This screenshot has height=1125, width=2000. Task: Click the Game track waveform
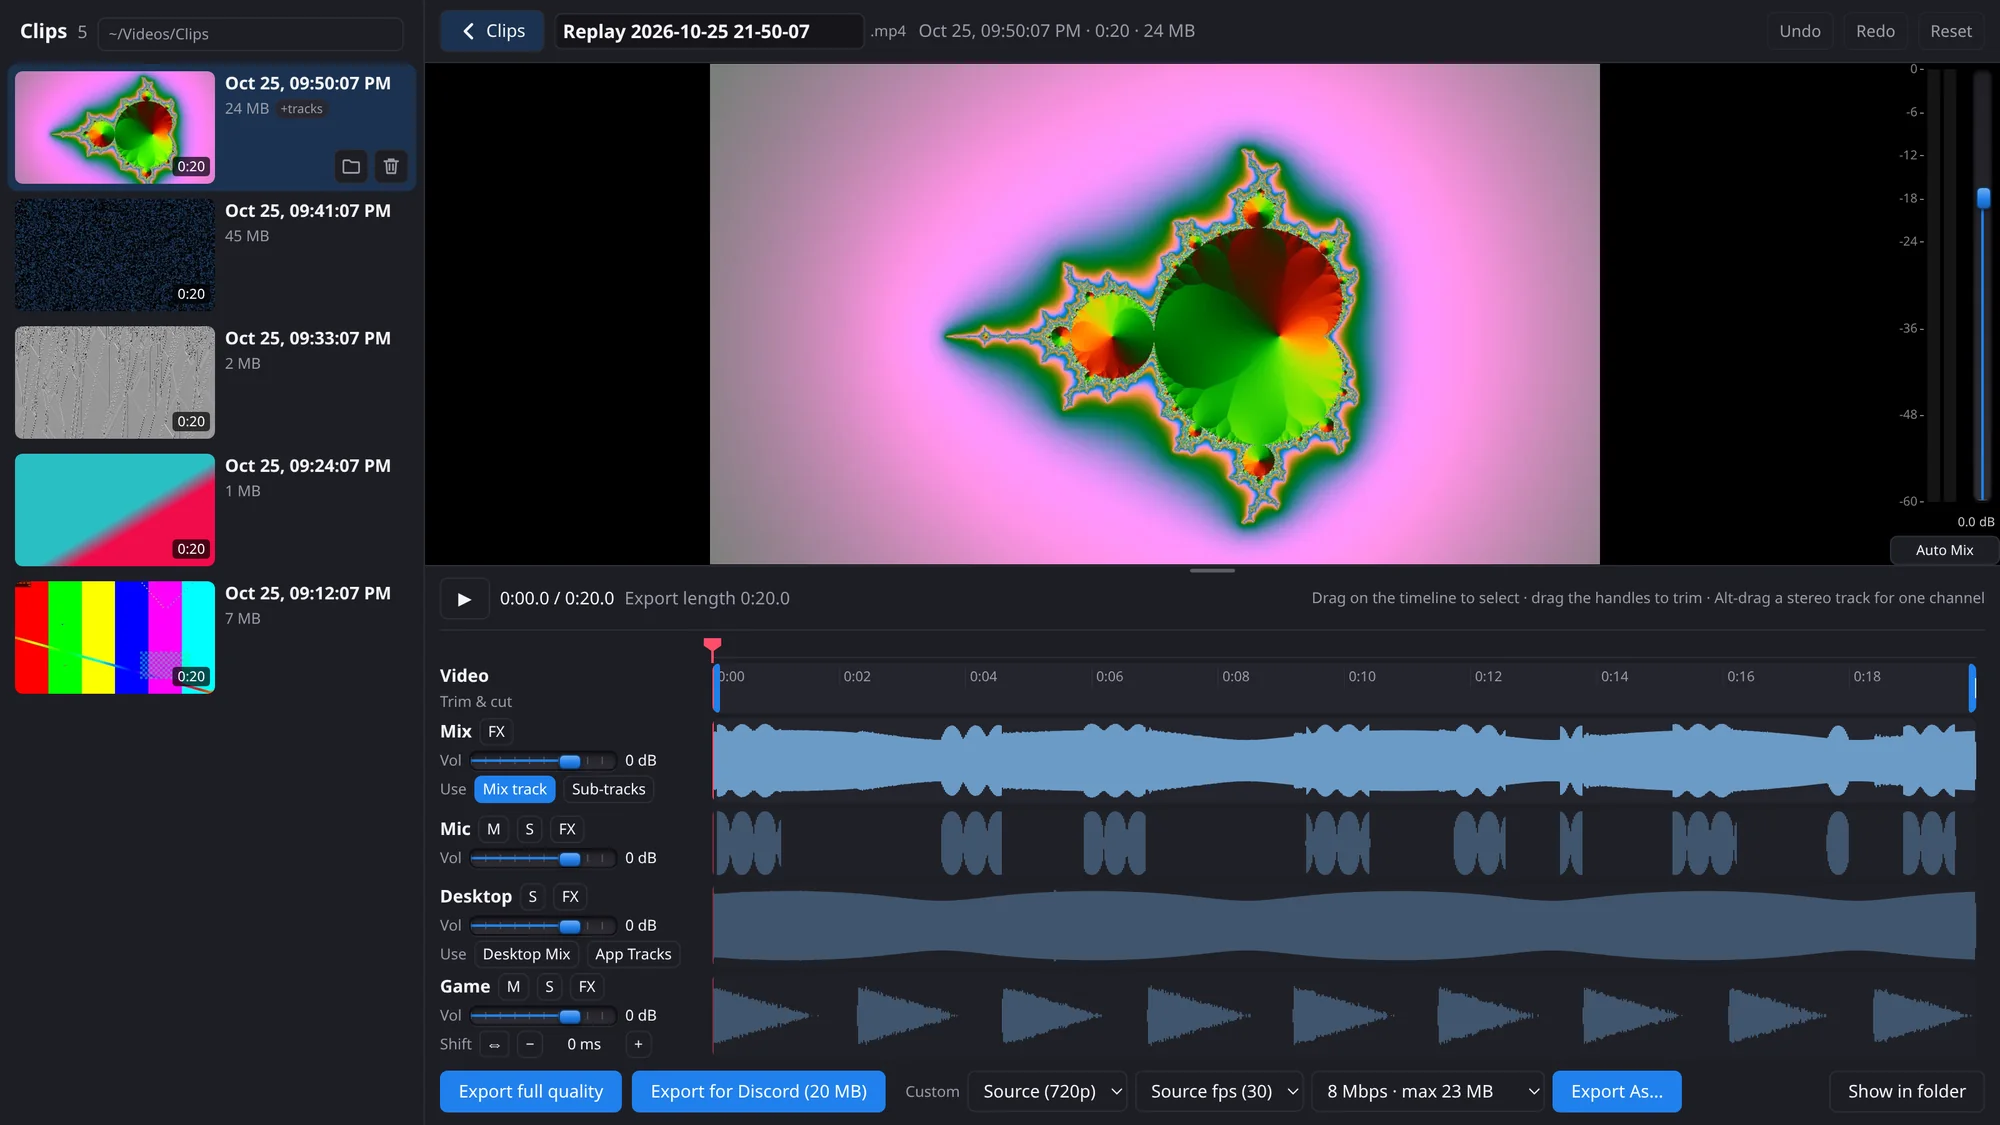pos(1344,1016)
